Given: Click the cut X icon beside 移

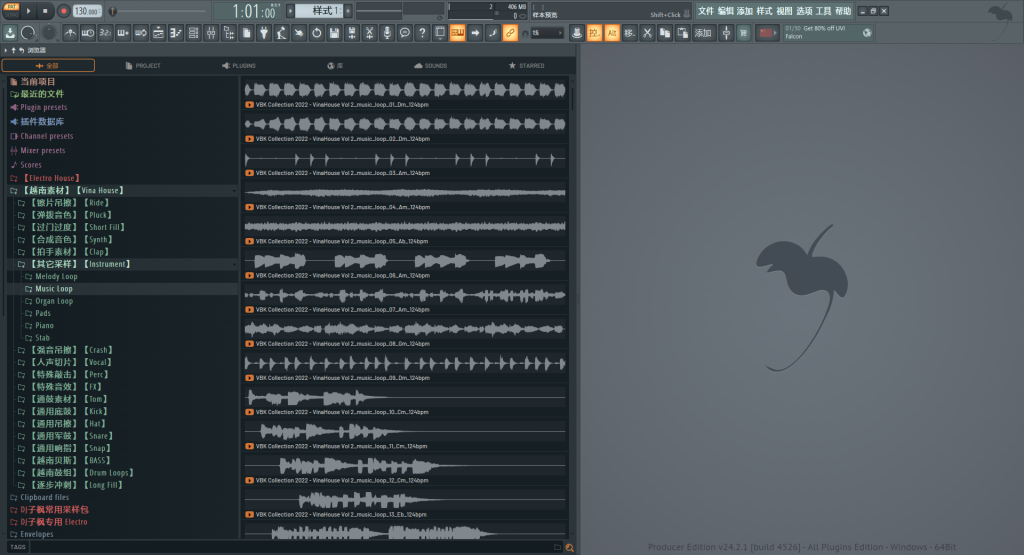Looking at the screenshot, I should (x=647, y=33).
